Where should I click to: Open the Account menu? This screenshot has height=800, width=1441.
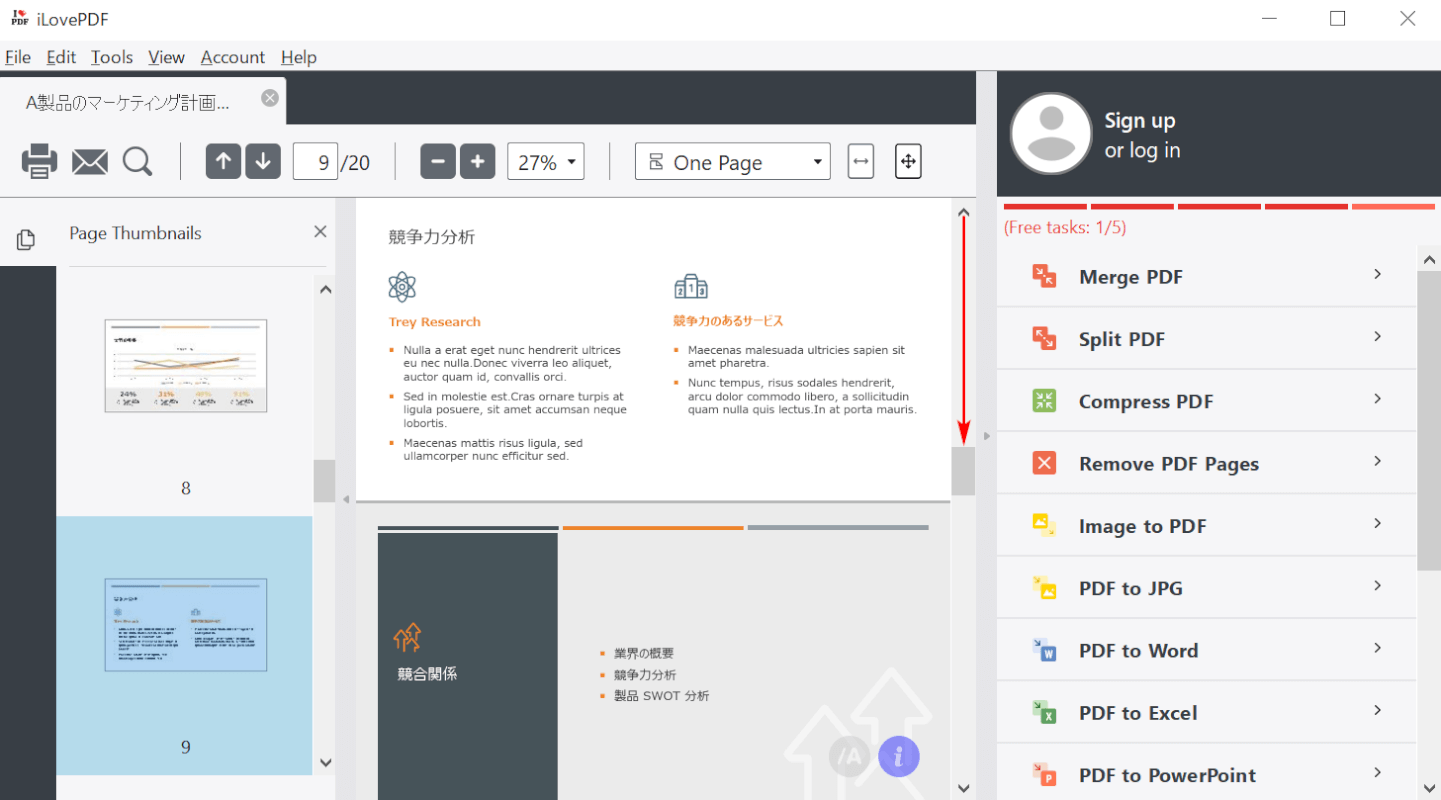(232, 57)
